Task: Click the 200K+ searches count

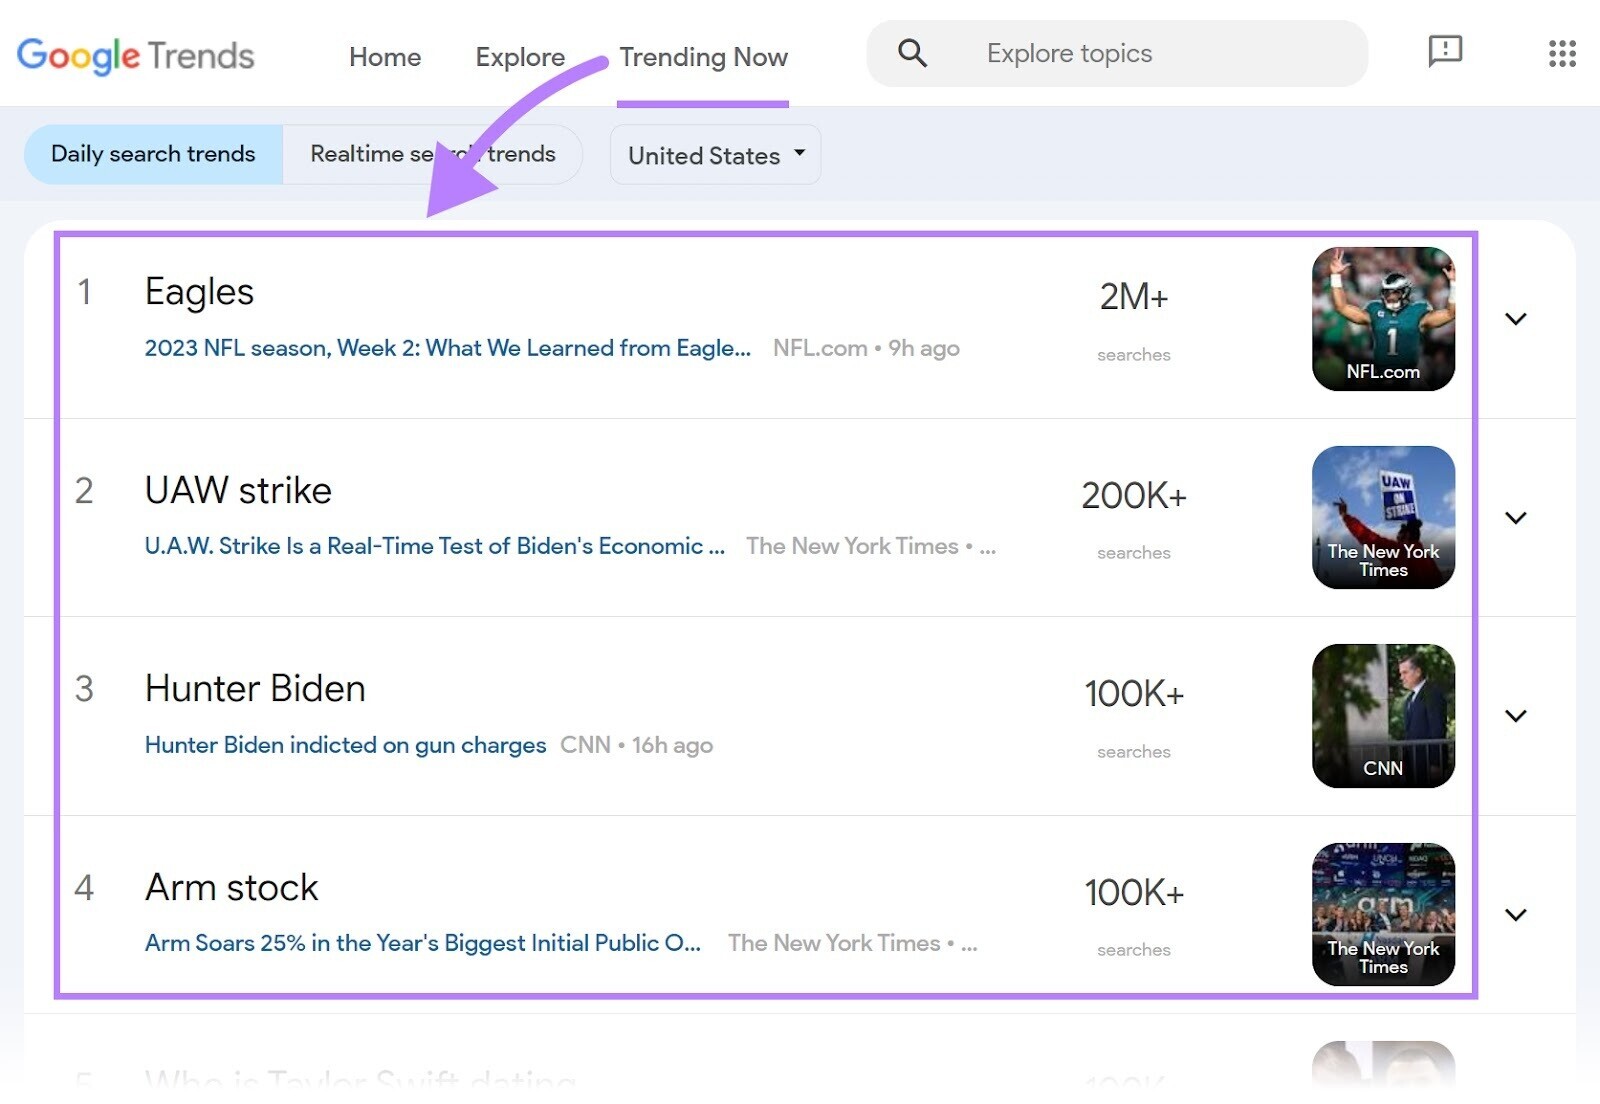Action: click(1133, 496)
